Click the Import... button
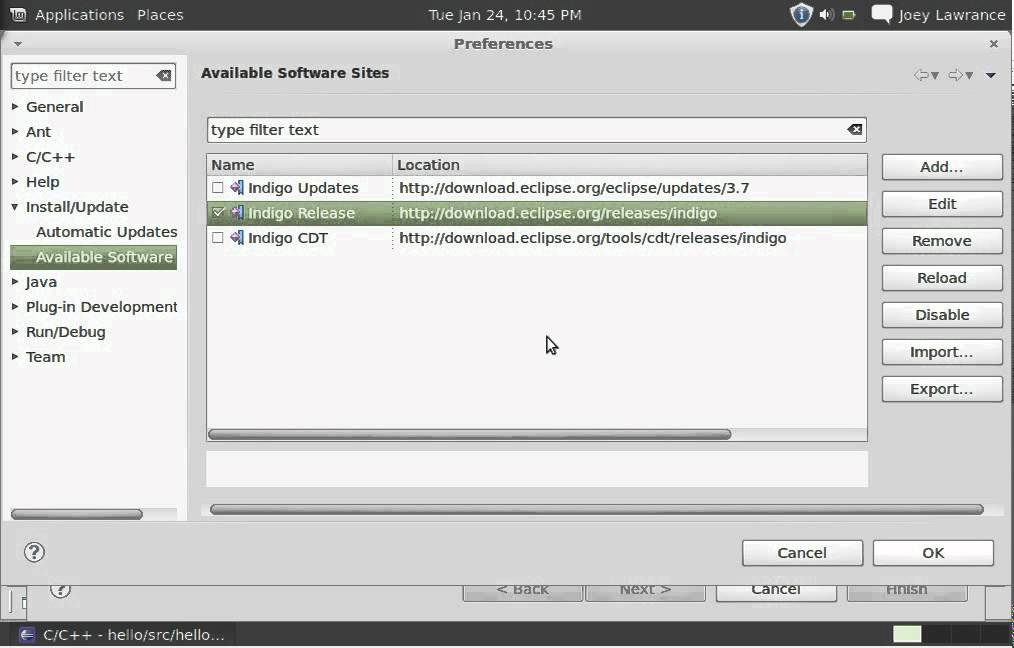 point(942,352)
